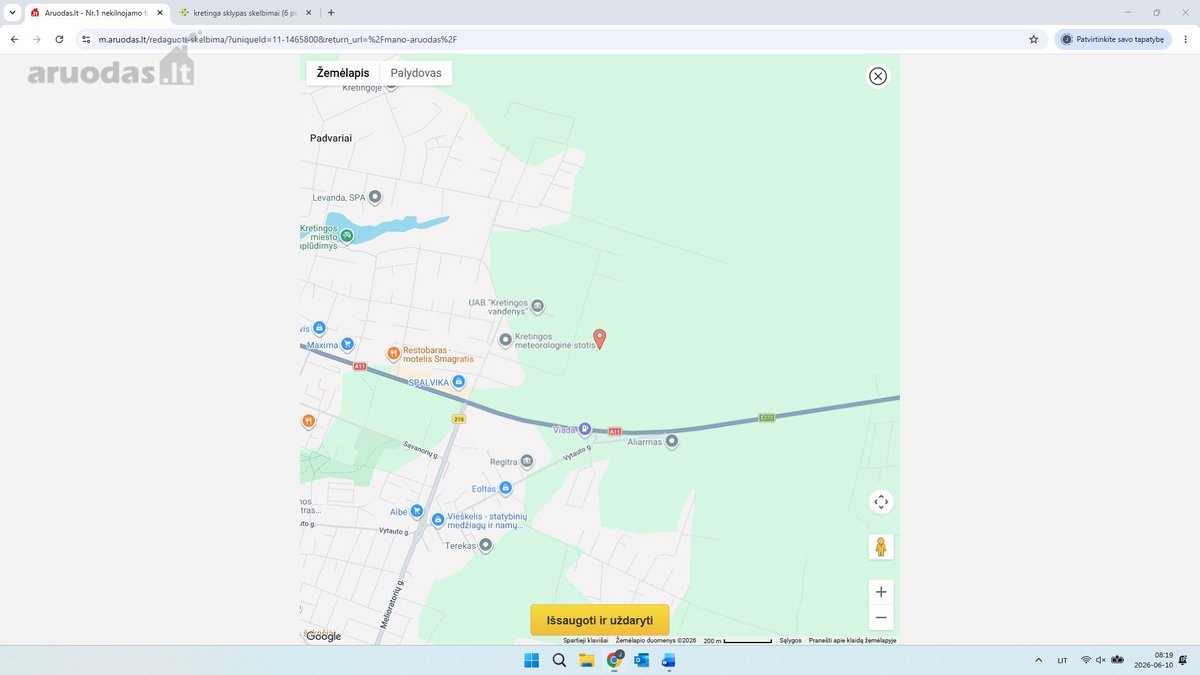Close the kretinga sklypas skelbimai tab
Screen dimensions: 1200x675
[x=308, y=12]
